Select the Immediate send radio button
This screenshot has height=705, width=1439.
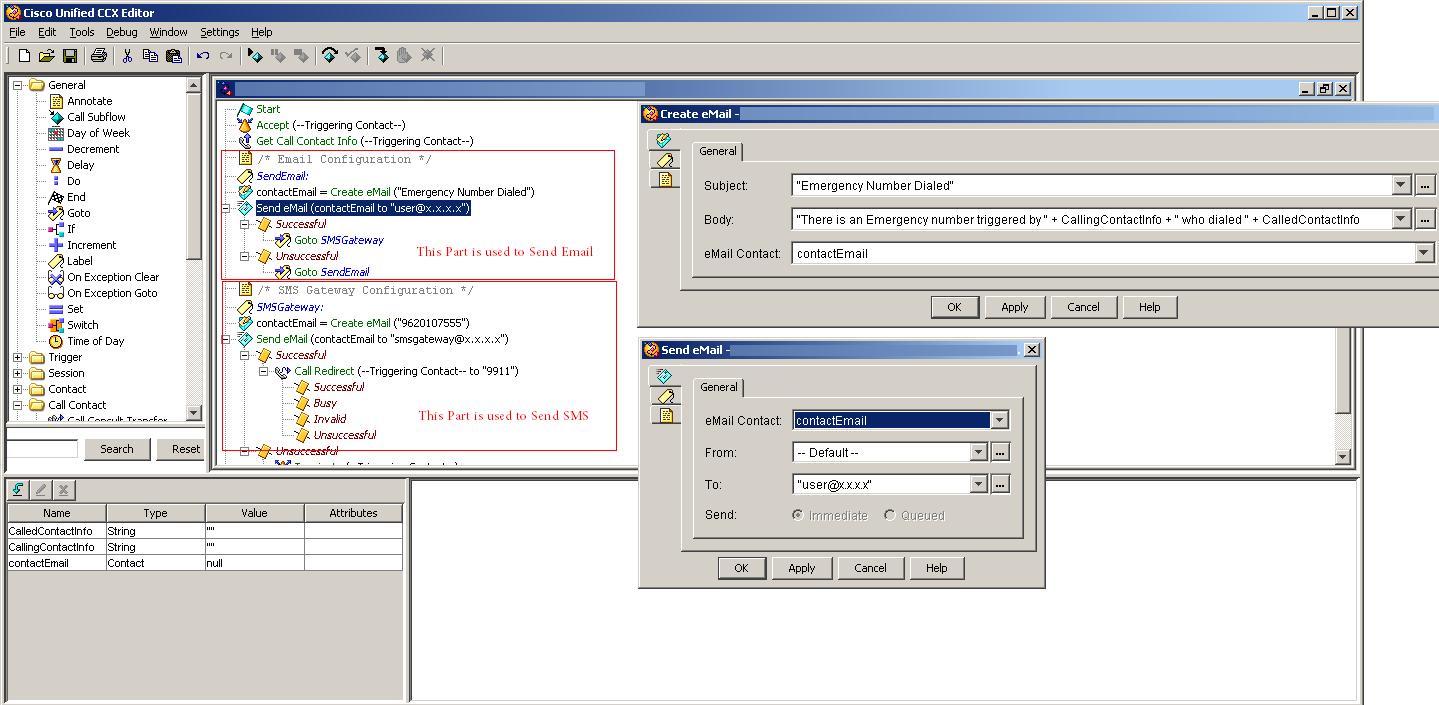coord(797,516)
